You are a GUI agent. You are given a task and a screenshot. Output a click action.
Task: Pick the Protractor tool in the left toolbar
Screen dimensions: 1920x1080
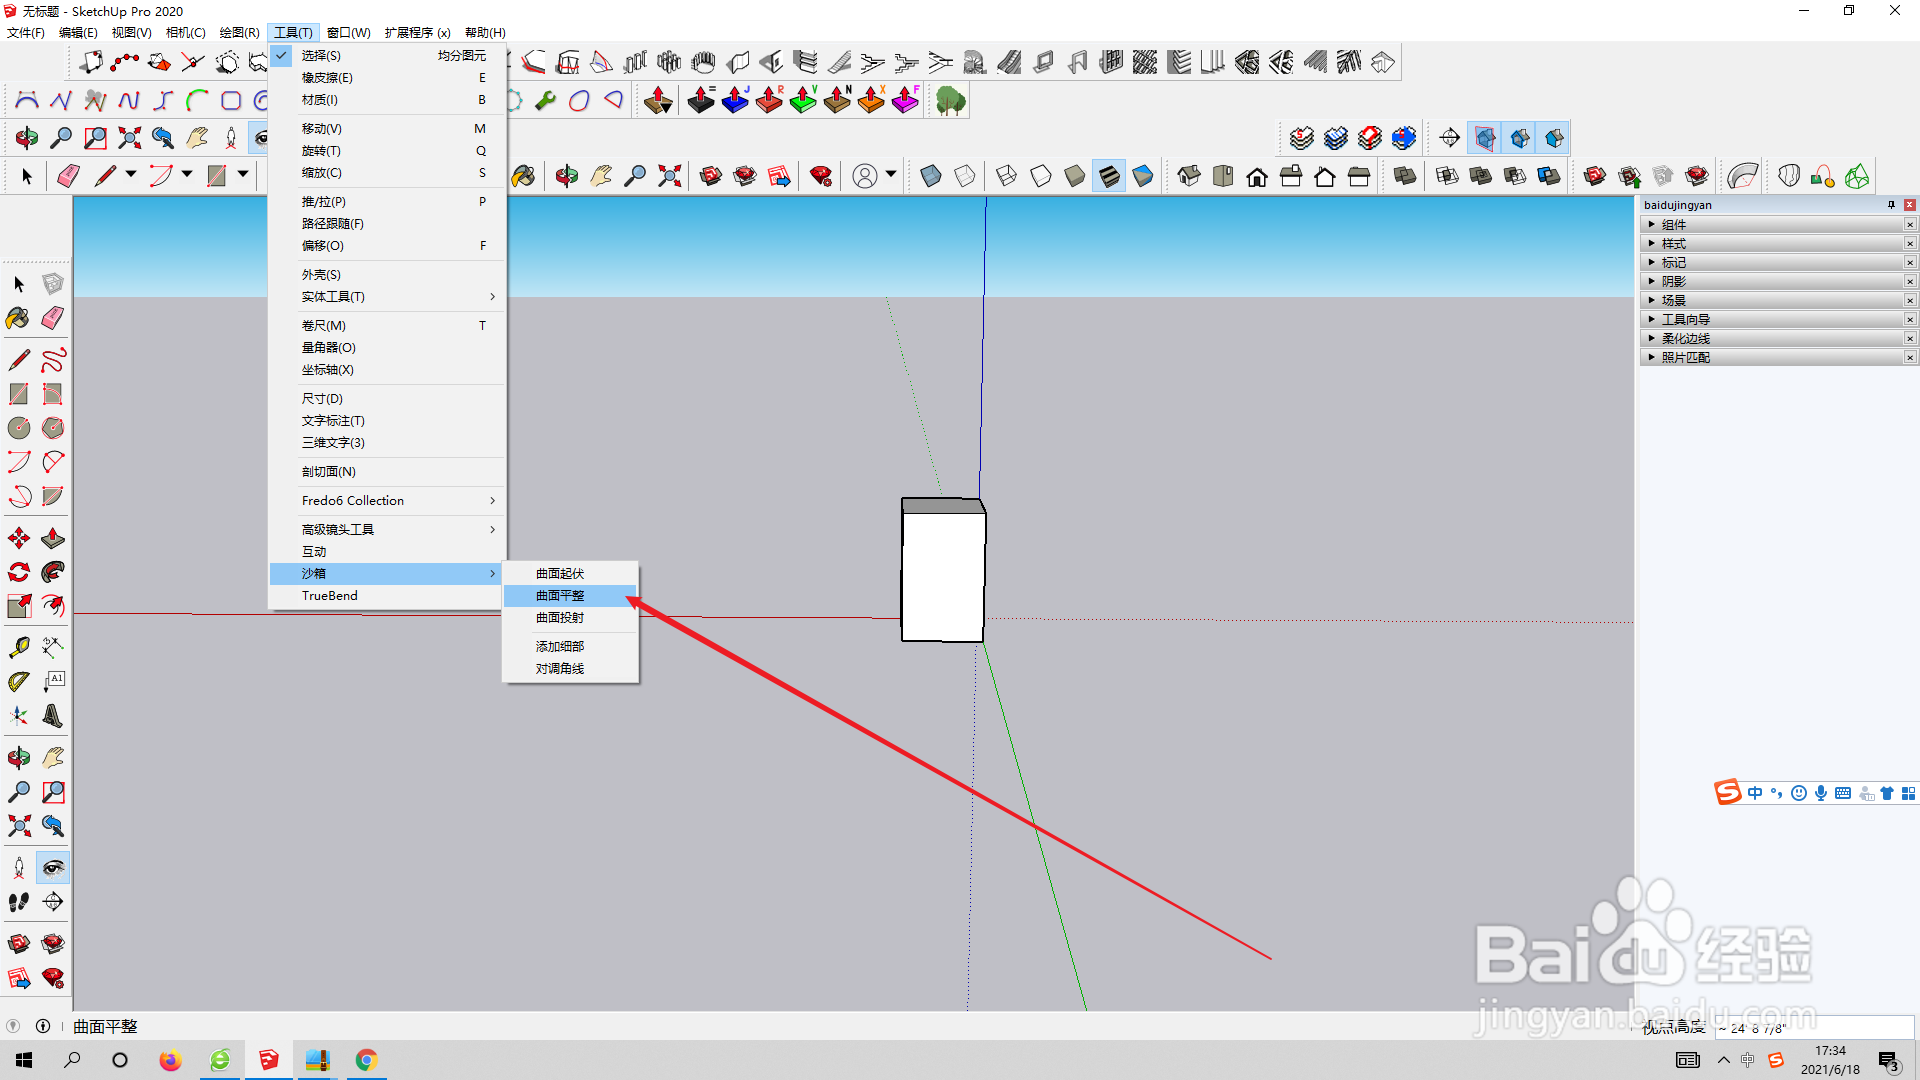(x=18, y=681)
